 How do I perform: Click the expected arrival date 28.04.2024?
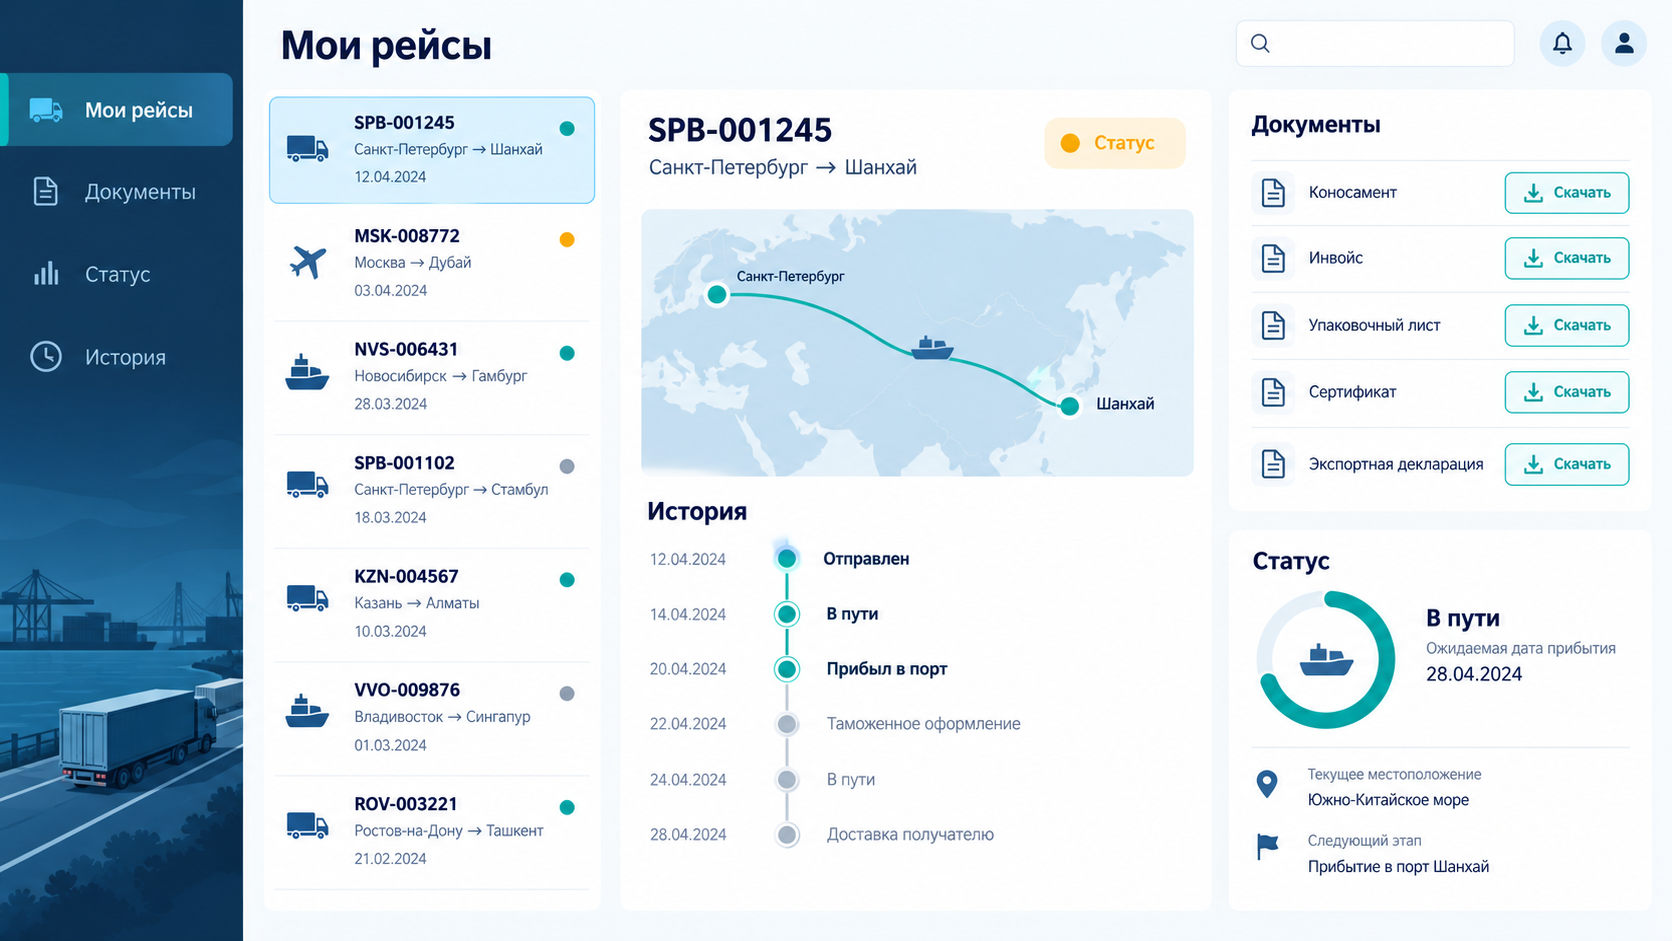[1474, 674]
